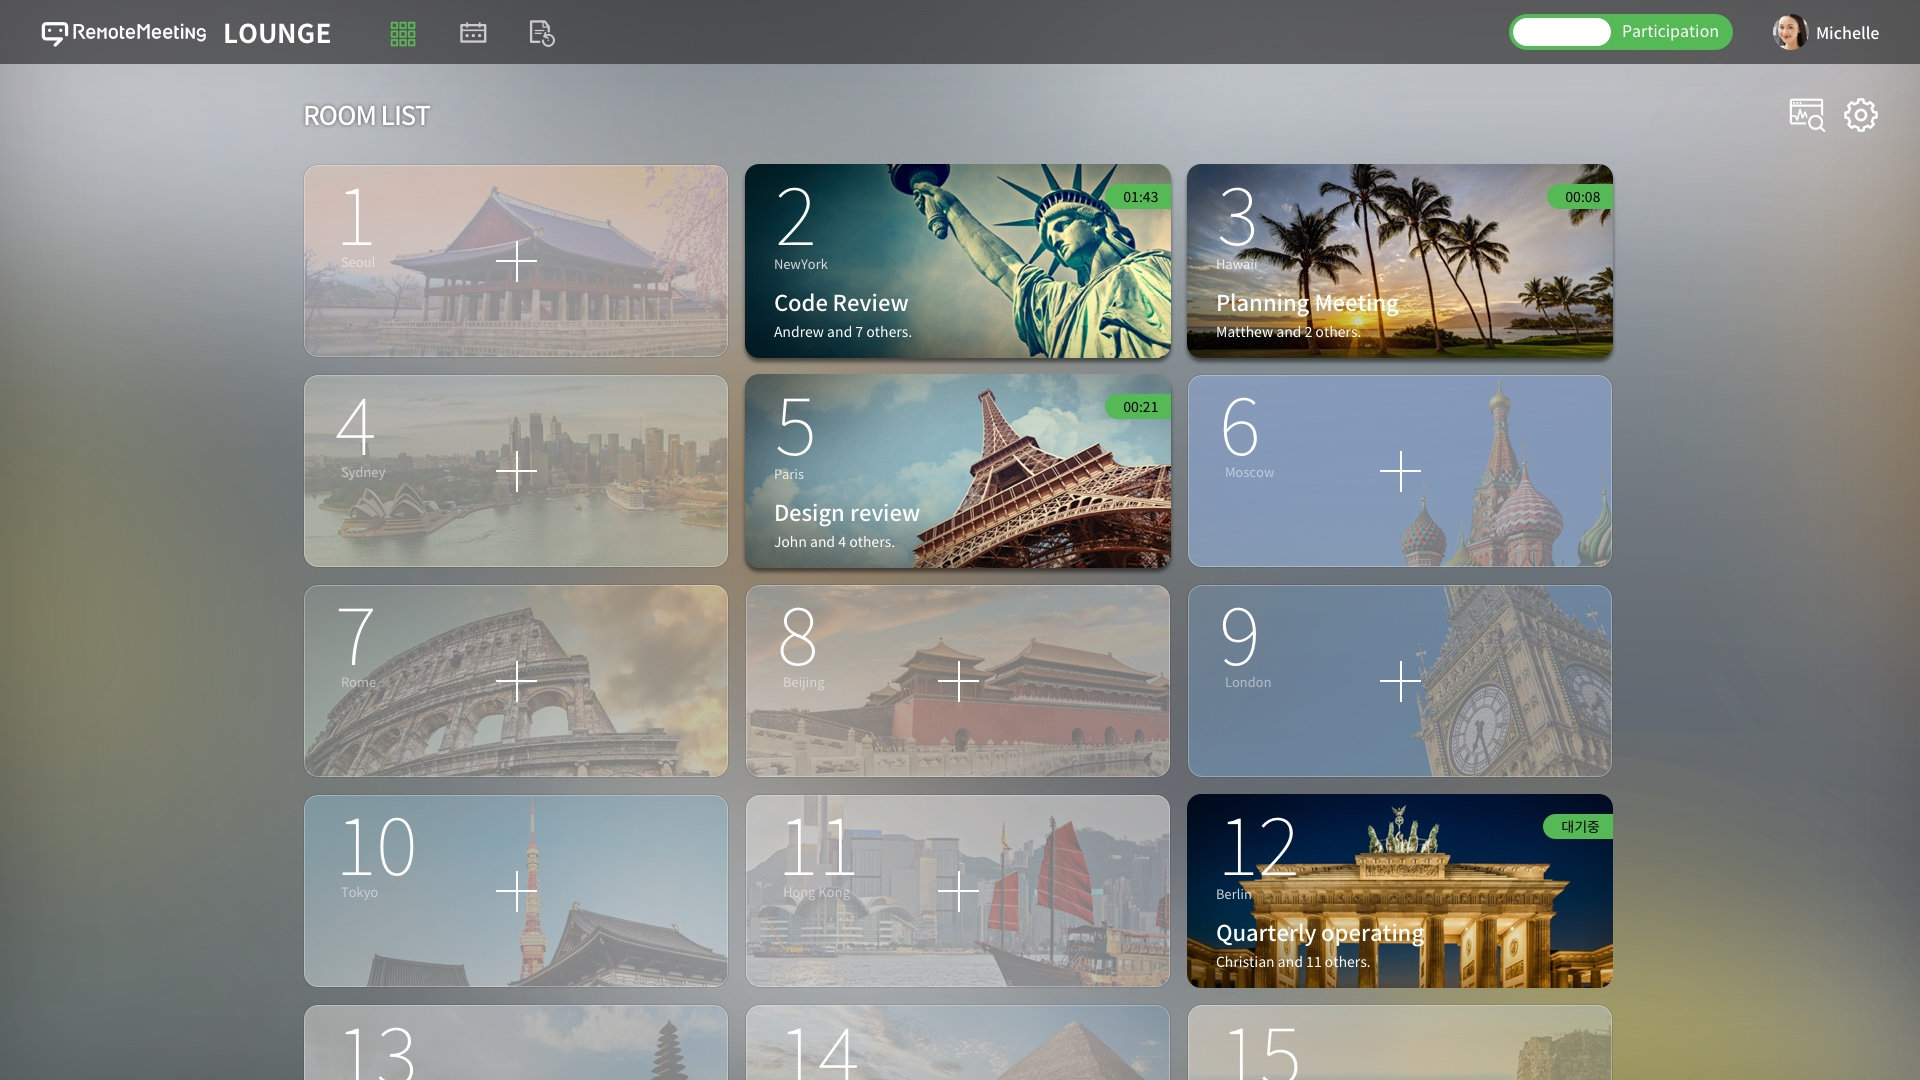Type in the Participation code field
The height and width of the screenshot is (1080, 1920).
[x=1561, y=32]
